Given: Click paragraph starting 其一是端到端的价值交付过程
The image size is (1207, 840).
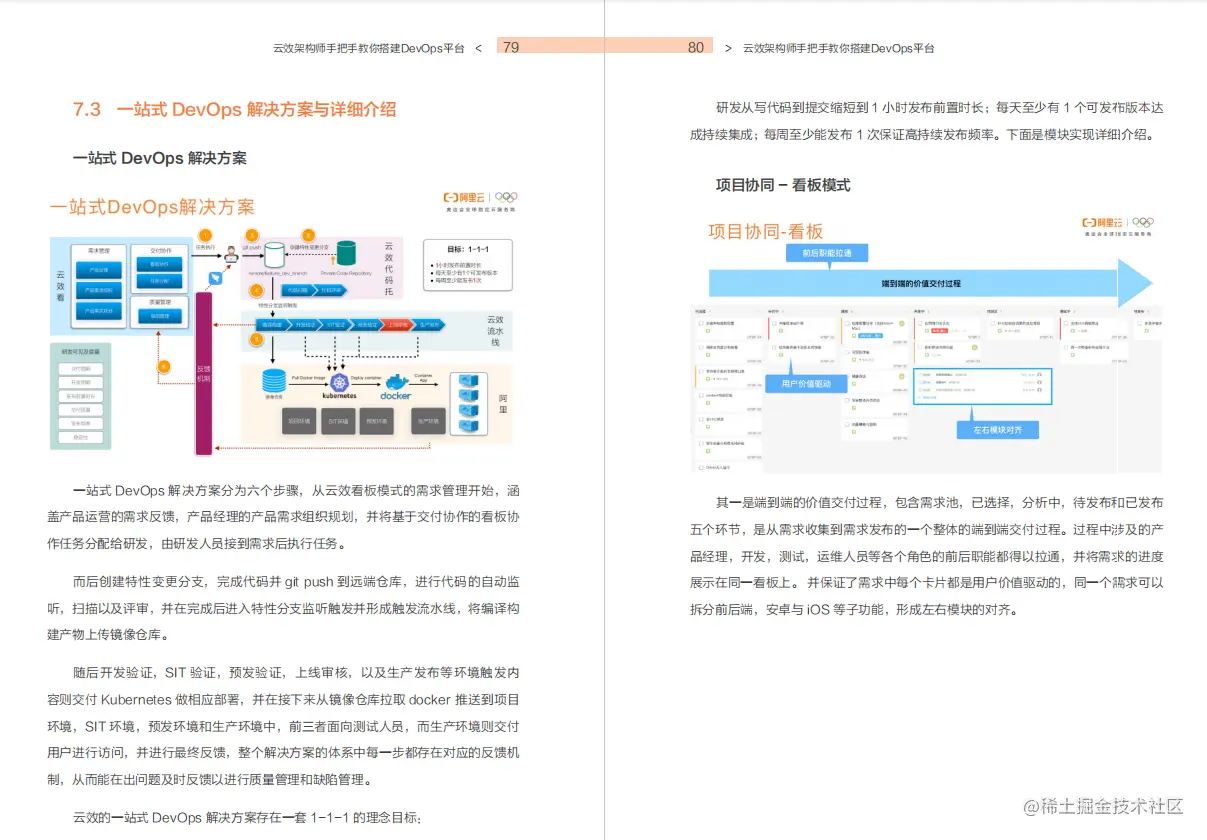Looking at the screenshot, I should 926,556.
